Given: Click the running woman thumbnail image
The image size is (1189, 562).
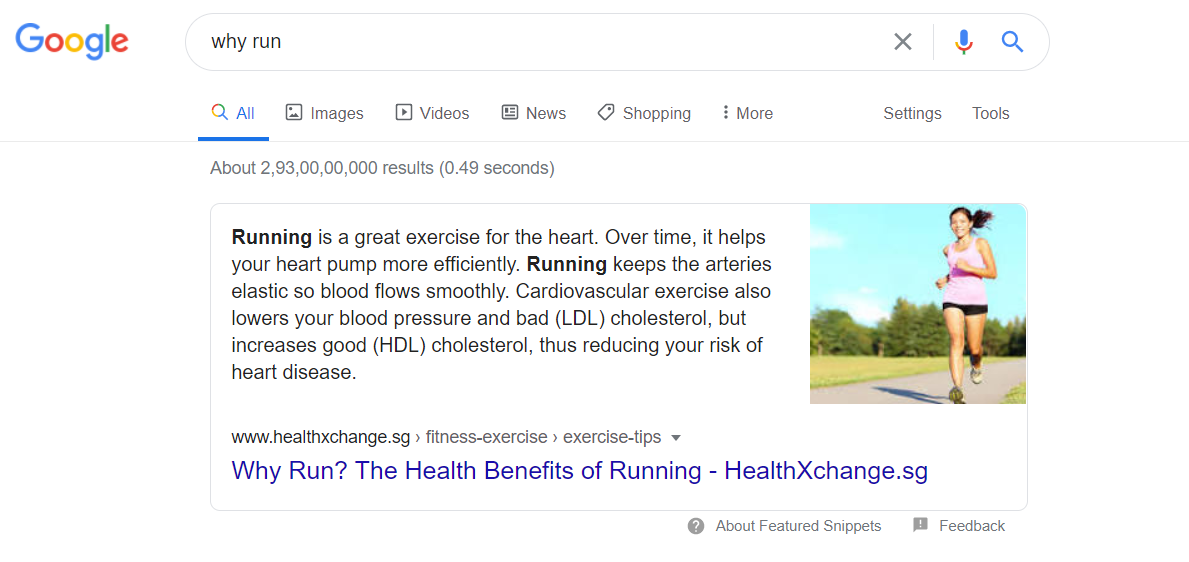Looking at the screenshot, I should tap(917, 304).
